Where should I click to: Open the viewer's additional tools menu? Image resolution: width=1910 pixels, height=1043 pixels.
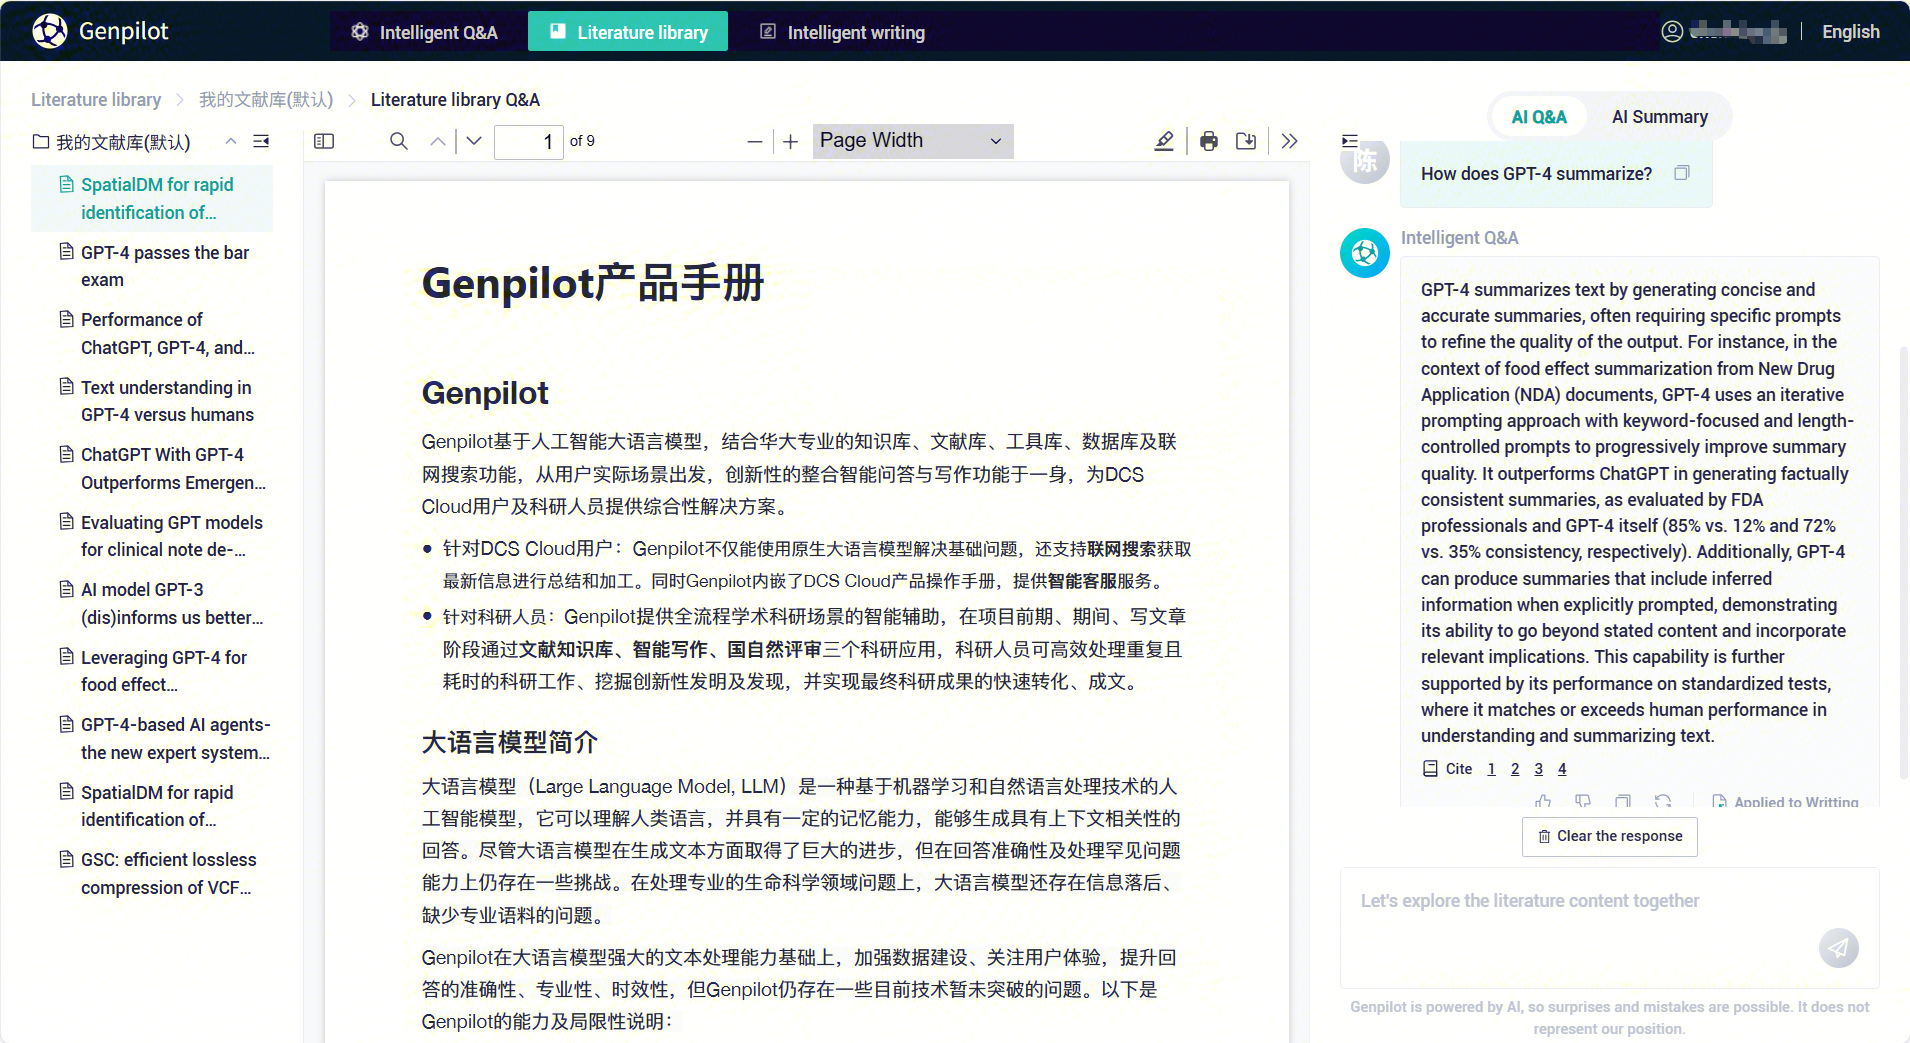pyautogui.click(x=1289, y=141)
